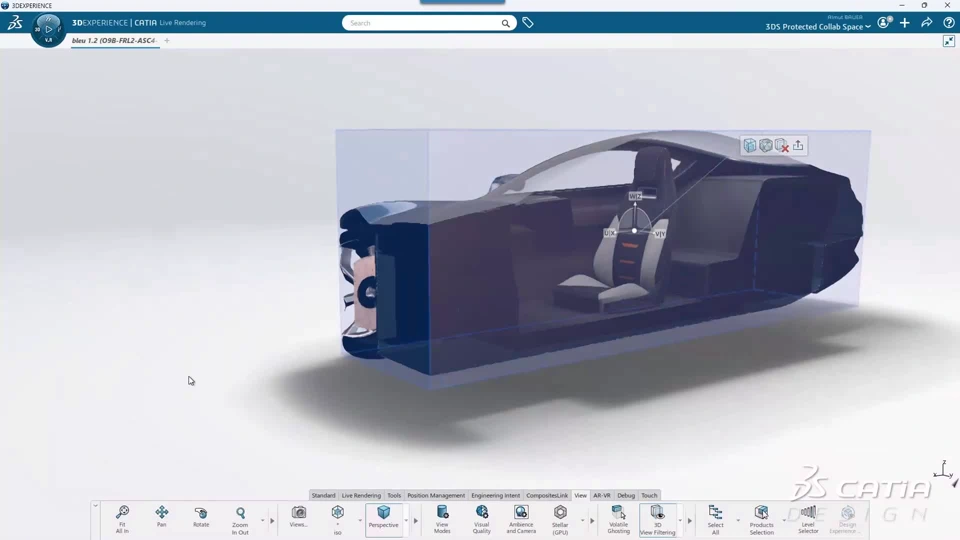960x540 pixels.
Task: Expand dropdown next to 3D View Filtering
Action: tap(680, 520)
